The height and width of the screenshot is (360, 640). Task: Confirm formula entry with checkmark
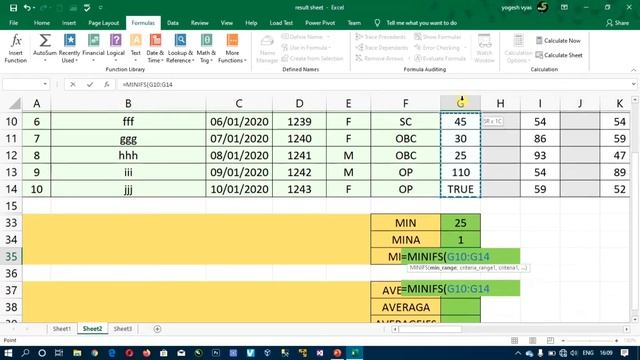coord(90,84)
